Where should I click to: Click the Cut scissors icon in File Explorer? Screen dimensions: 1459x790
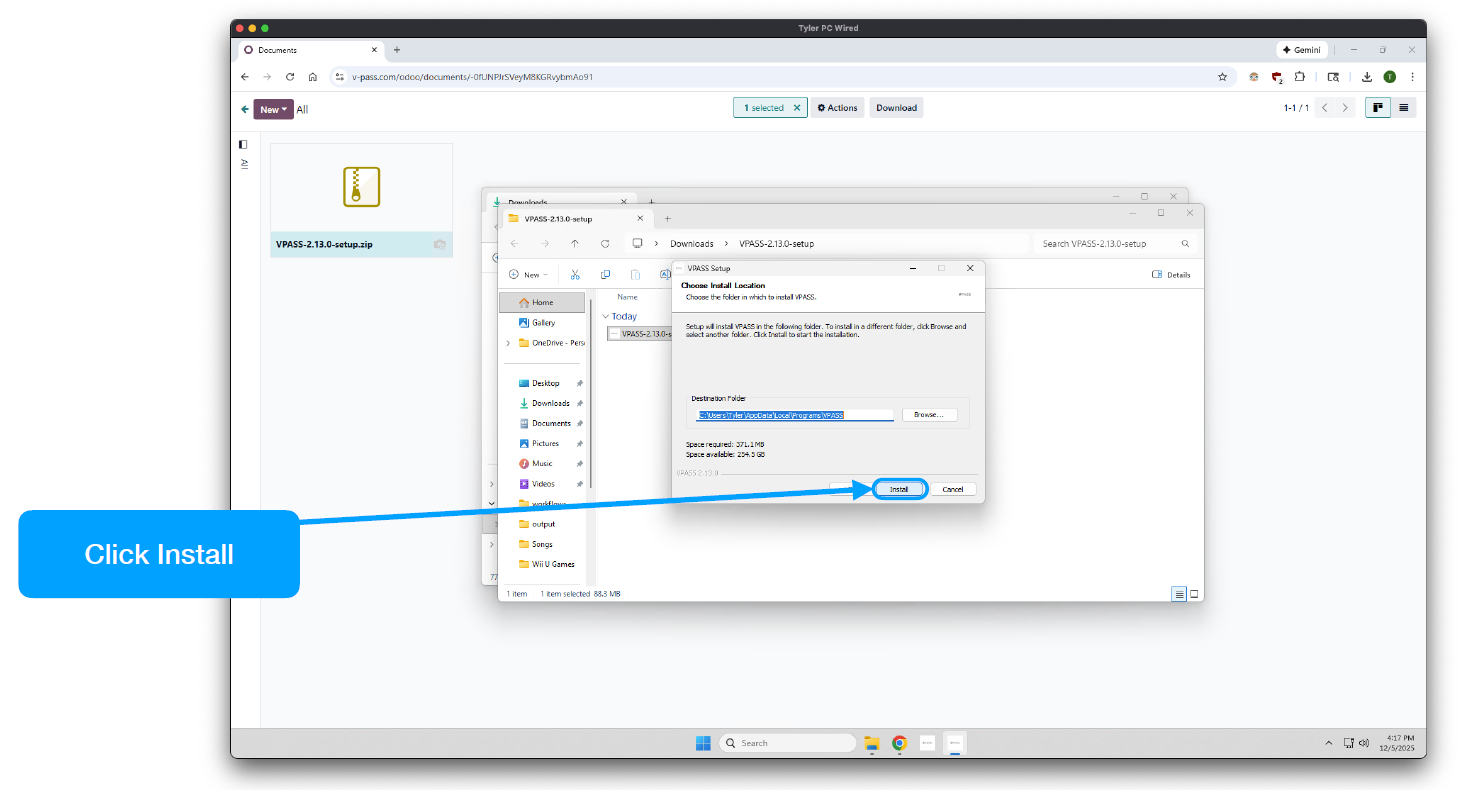pyautogui.click(x=575, y=274)
